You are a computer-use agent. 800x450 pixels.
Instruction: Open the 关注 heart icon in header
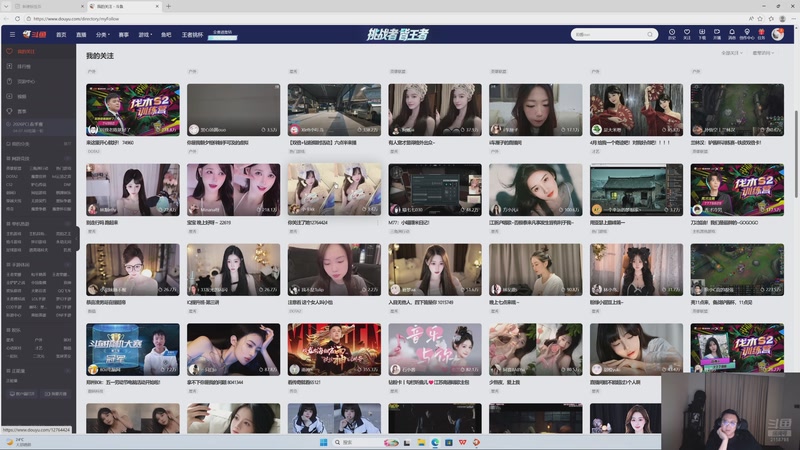pyautogui.click(x=687, y=34)
